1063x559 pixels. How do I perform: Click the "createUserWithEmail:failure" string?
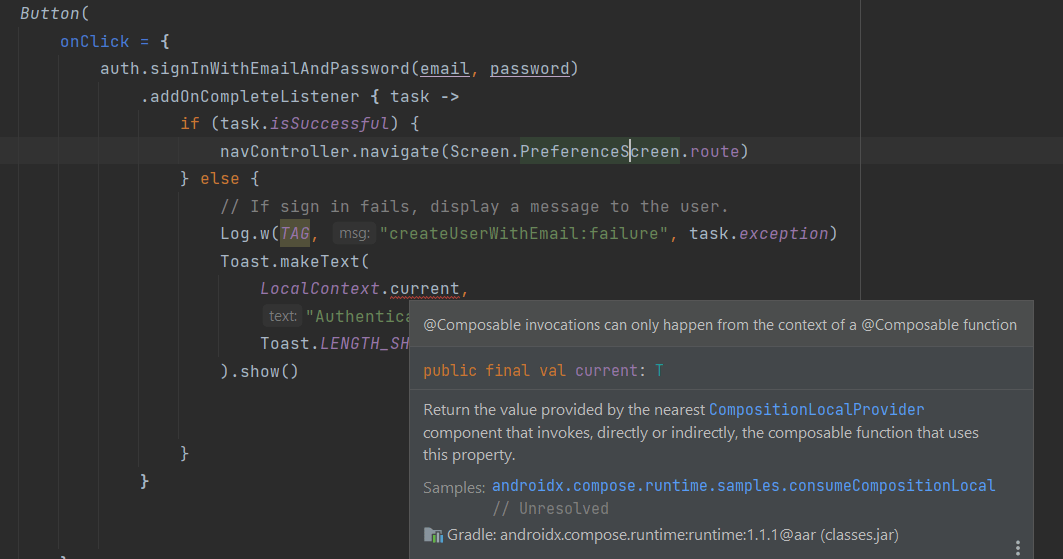coord(523,234)
